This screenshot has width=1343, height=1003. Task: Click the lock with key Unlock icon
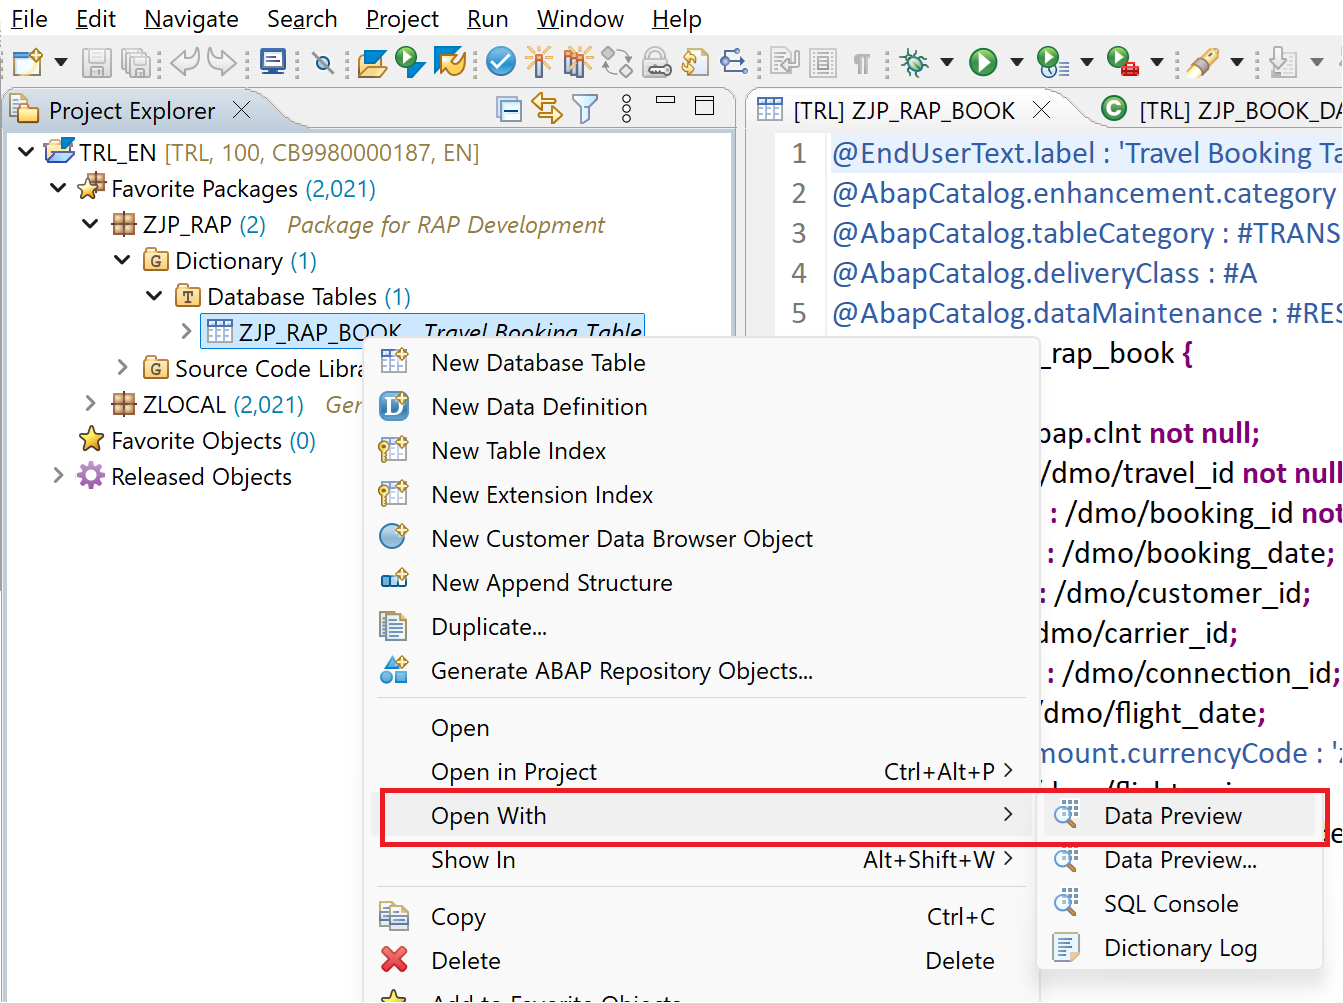point(656,62)
